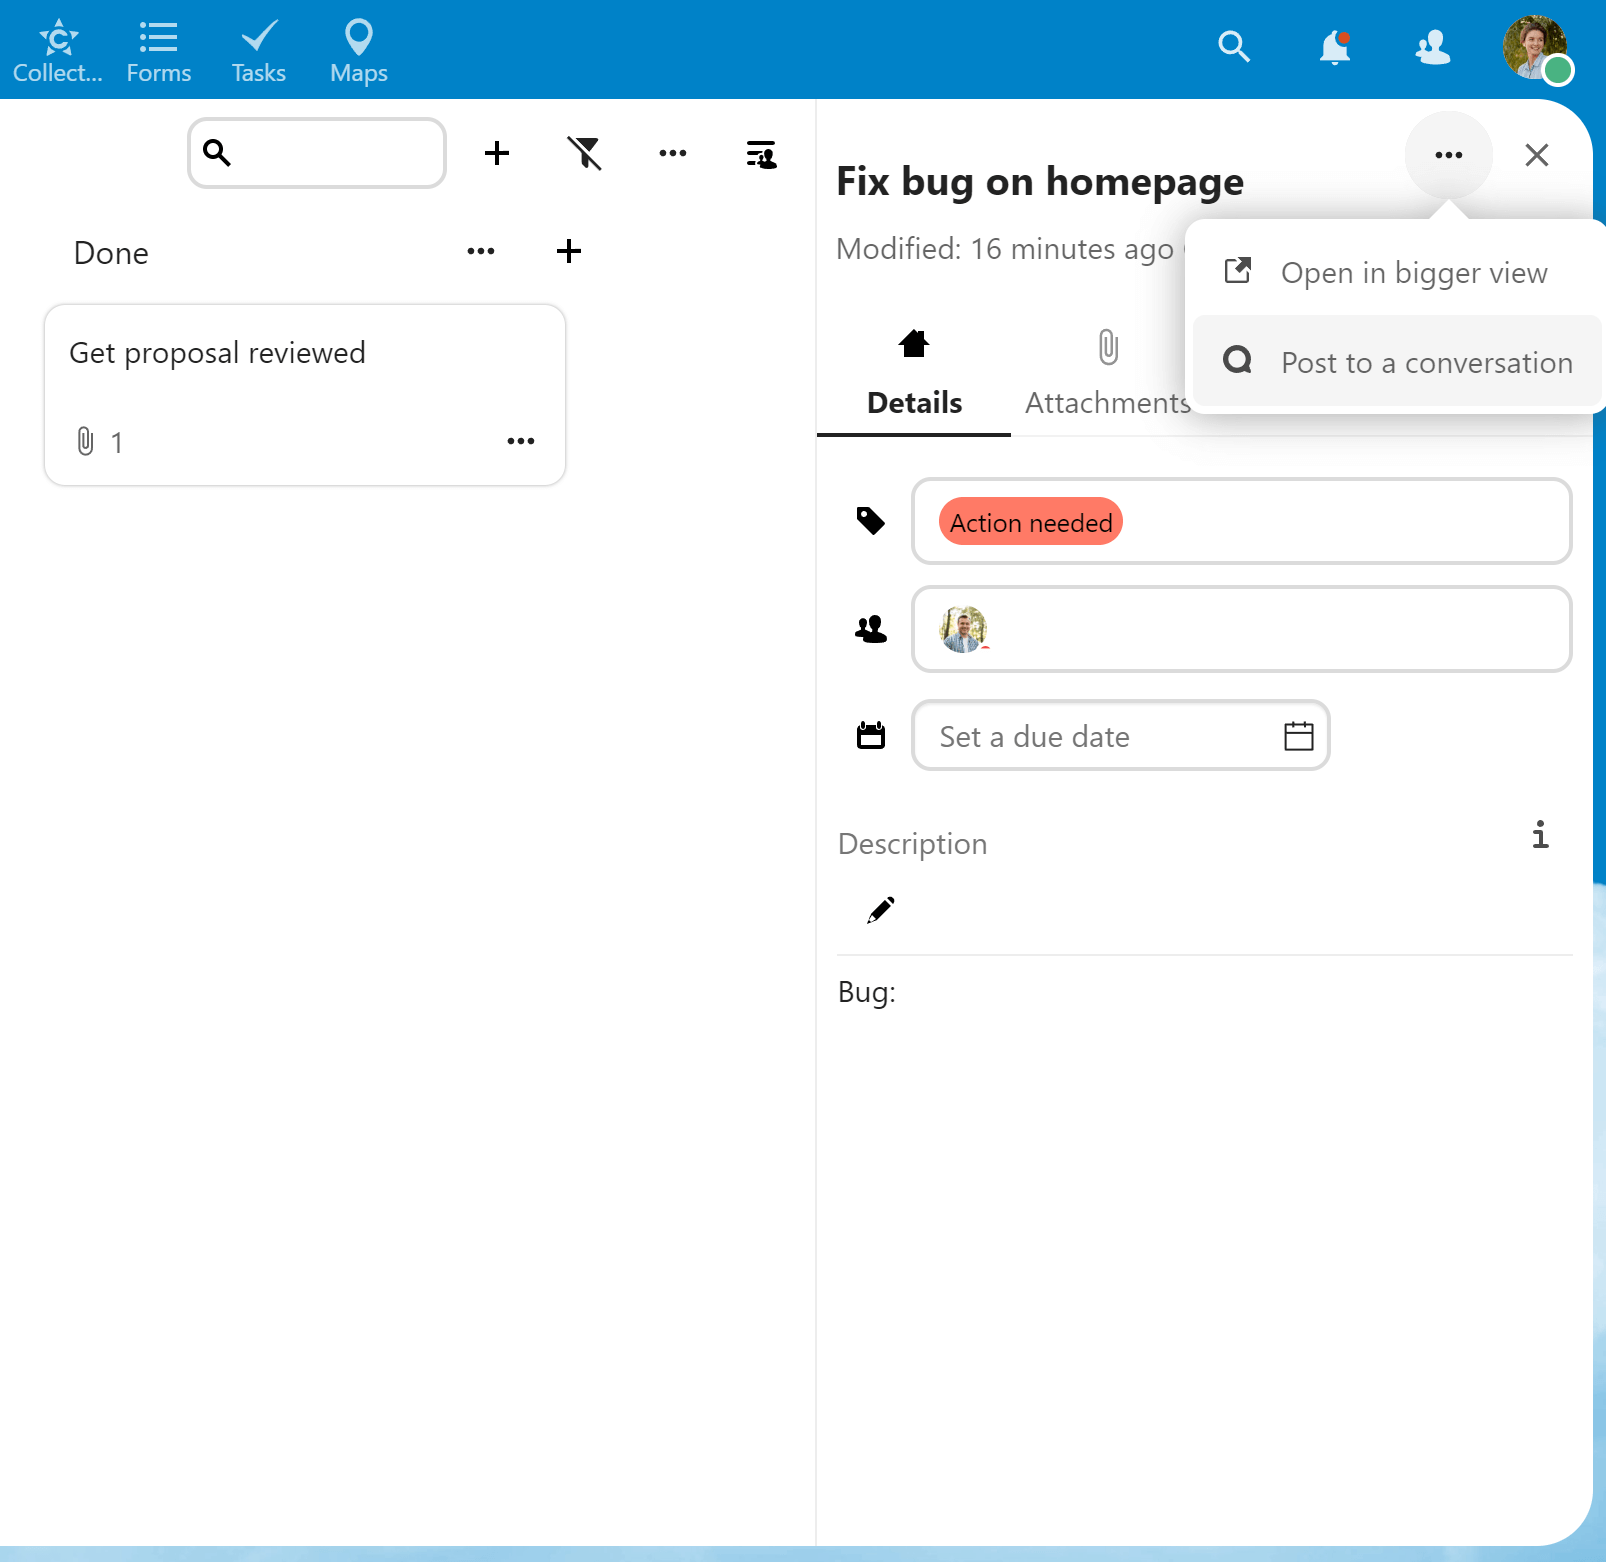The width and height of the screenshot is (1606, 1562).
Task: Open the Tasks app
Action: click(x=259, y=51)
